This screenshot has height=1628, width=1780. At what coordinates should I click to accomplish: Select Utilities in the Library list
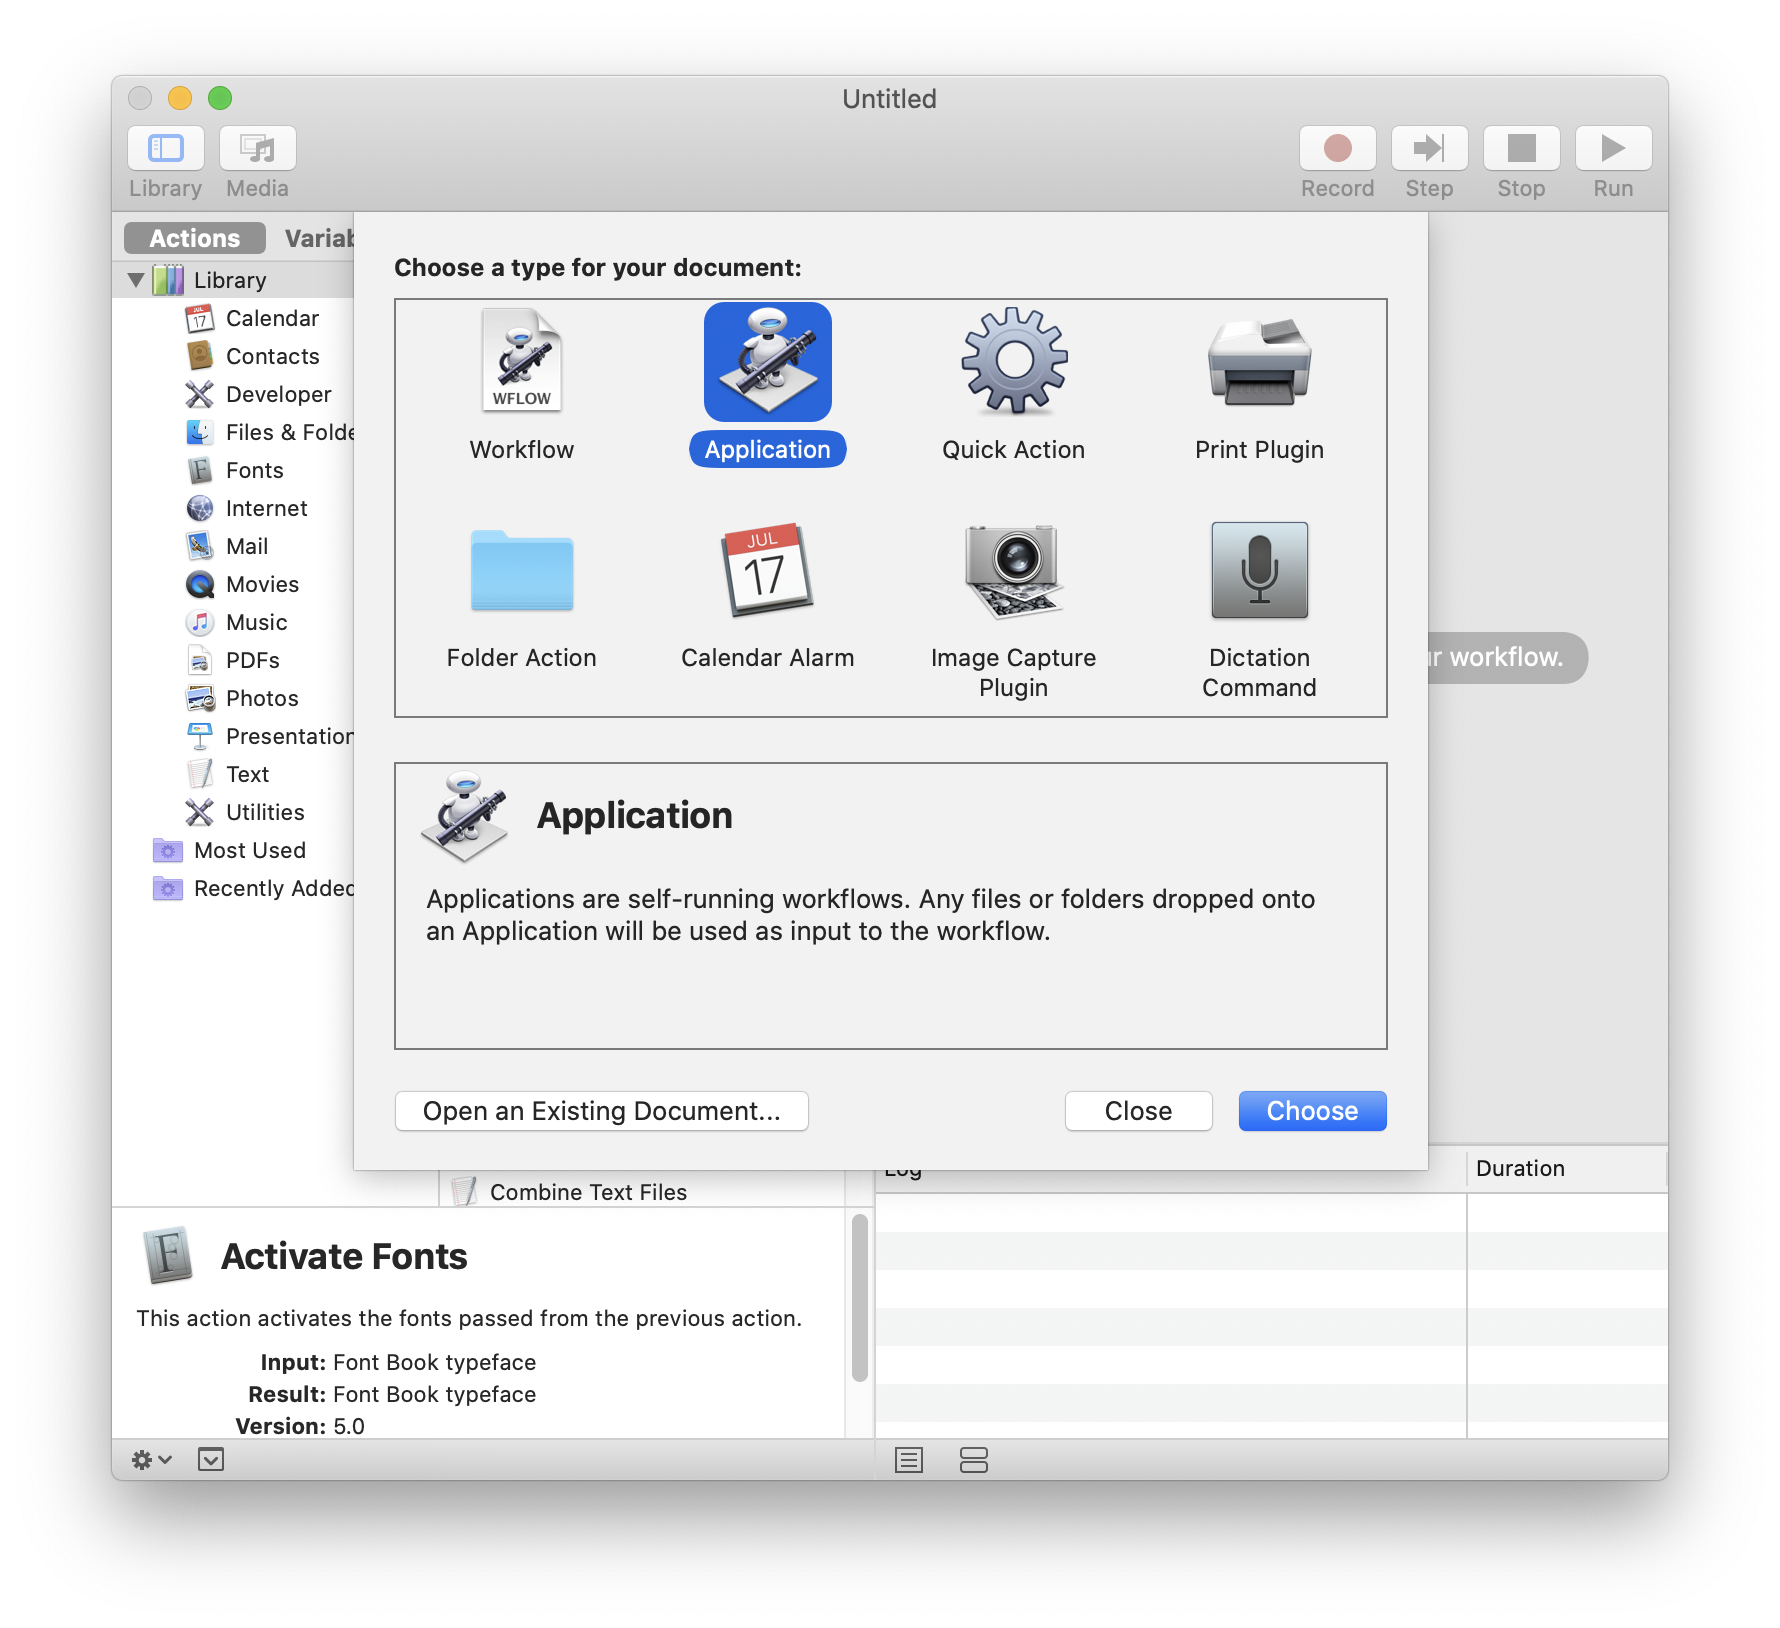[x=265, y=812]
